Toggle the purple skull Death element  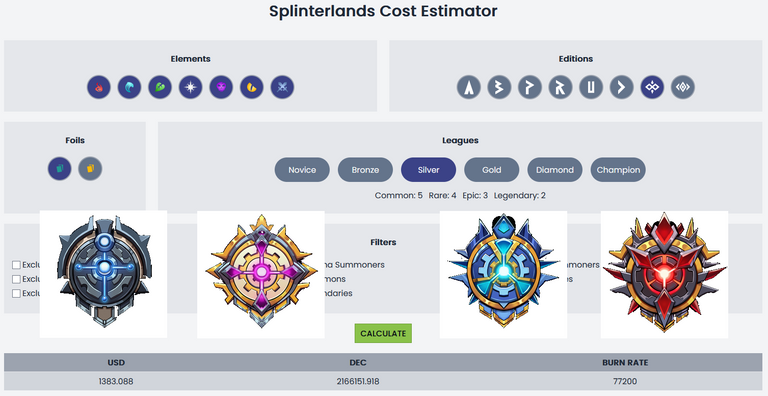[221, 87]
